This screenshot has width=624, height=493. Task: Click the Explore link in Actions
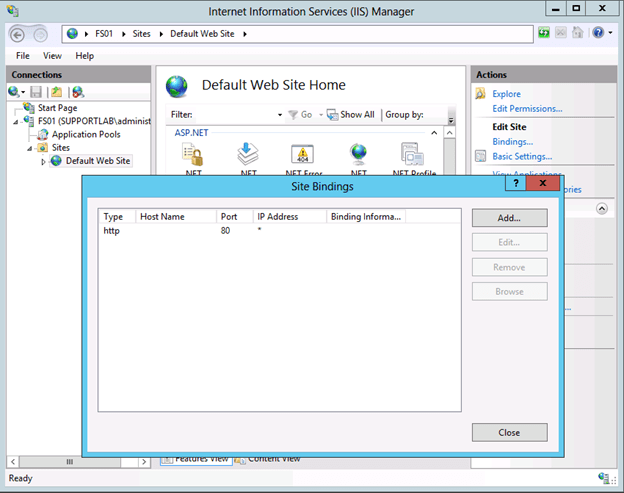[x=506, y=94]
